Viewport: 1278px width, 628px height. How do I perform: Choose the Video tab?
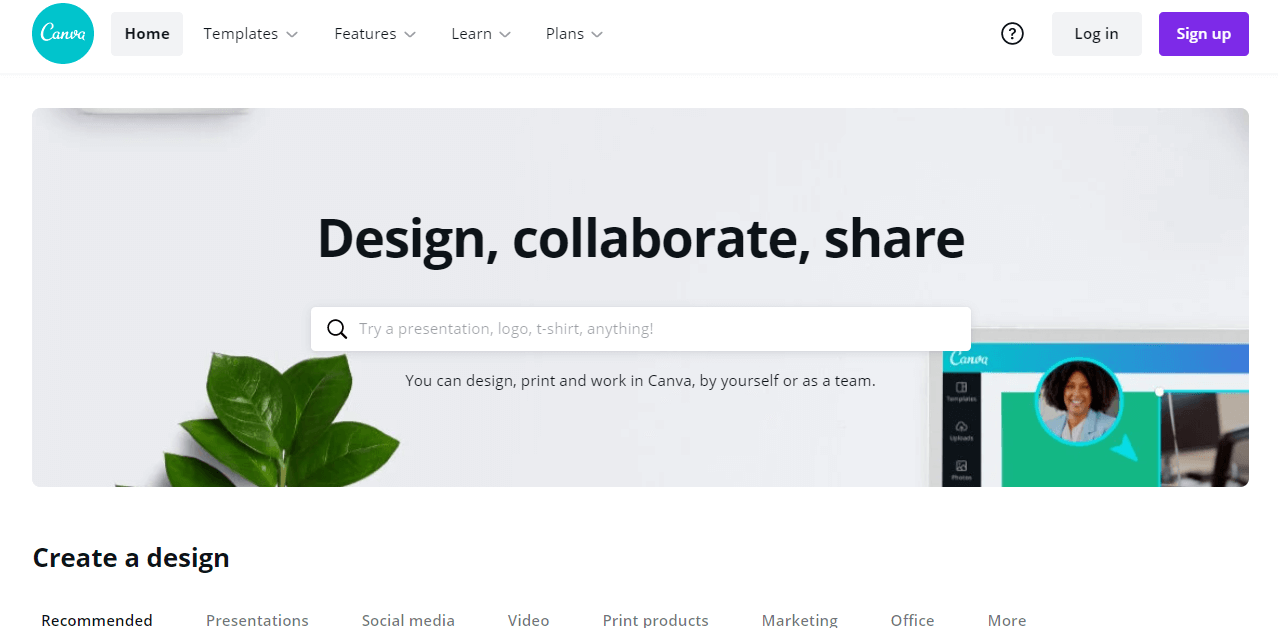tap(528, 620)
